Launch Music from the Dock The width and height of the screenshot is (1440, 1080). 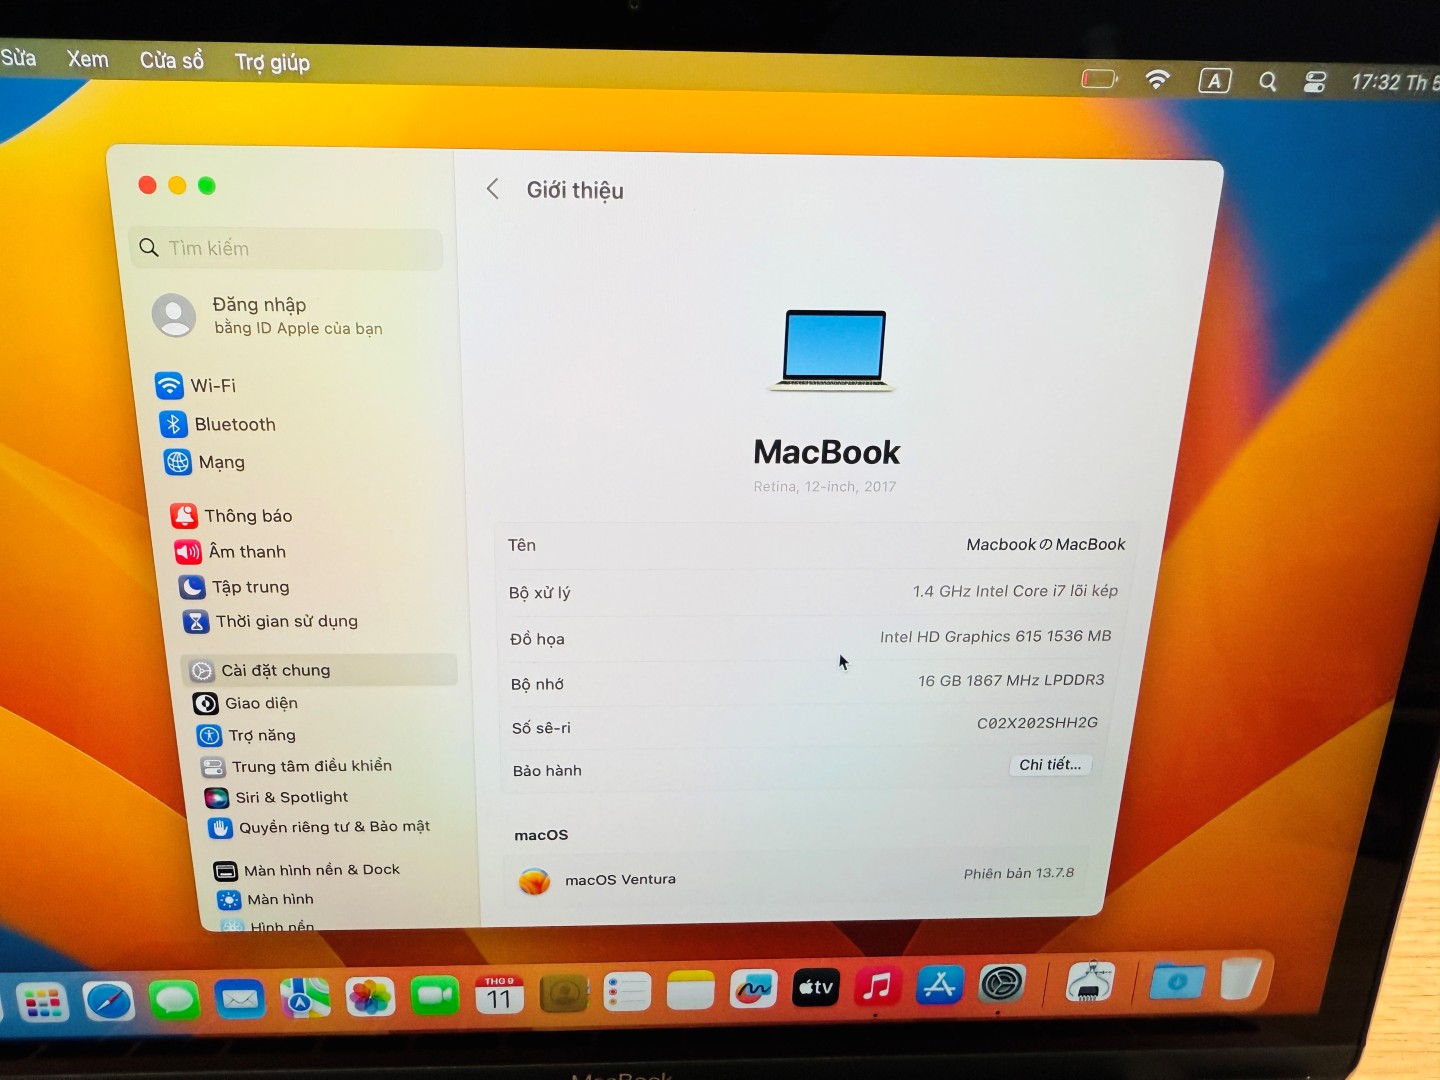(x=877, y=987)
